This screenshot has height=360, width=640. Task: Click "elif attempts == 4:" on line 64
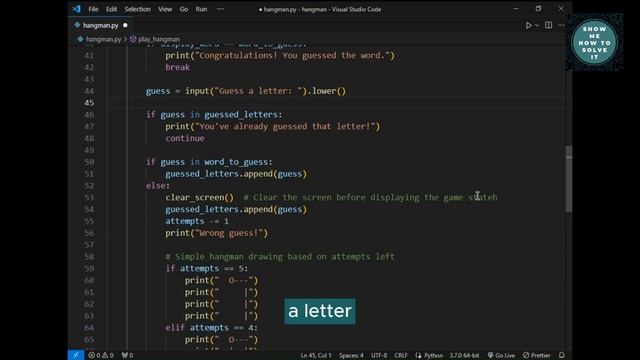211,328
